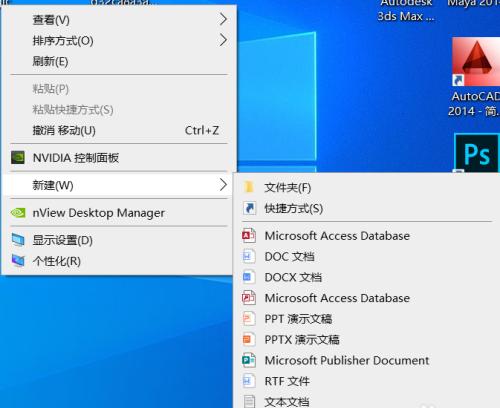Click the RTF 文件 icon

(x=249, y=381)
